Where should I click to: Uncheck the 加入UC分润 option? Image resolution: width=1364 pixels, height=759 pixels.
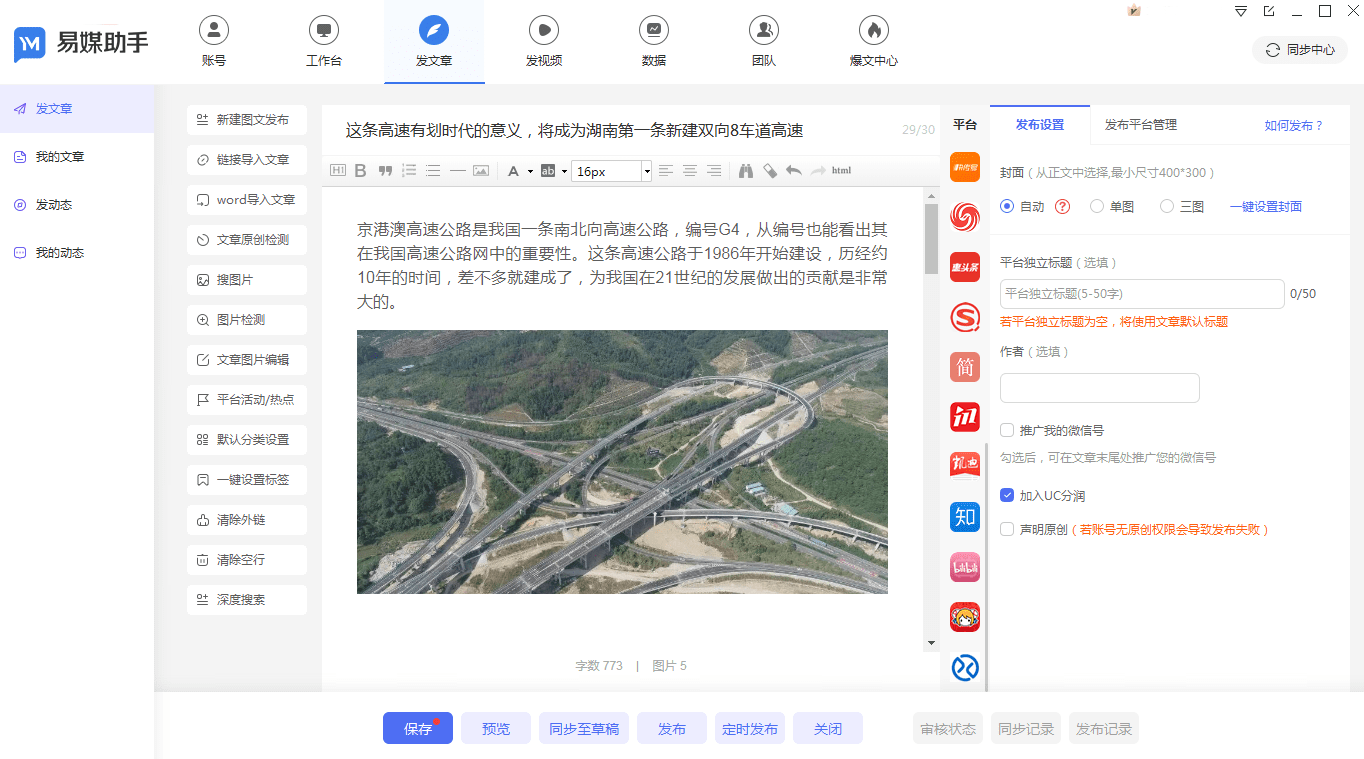1006,494
